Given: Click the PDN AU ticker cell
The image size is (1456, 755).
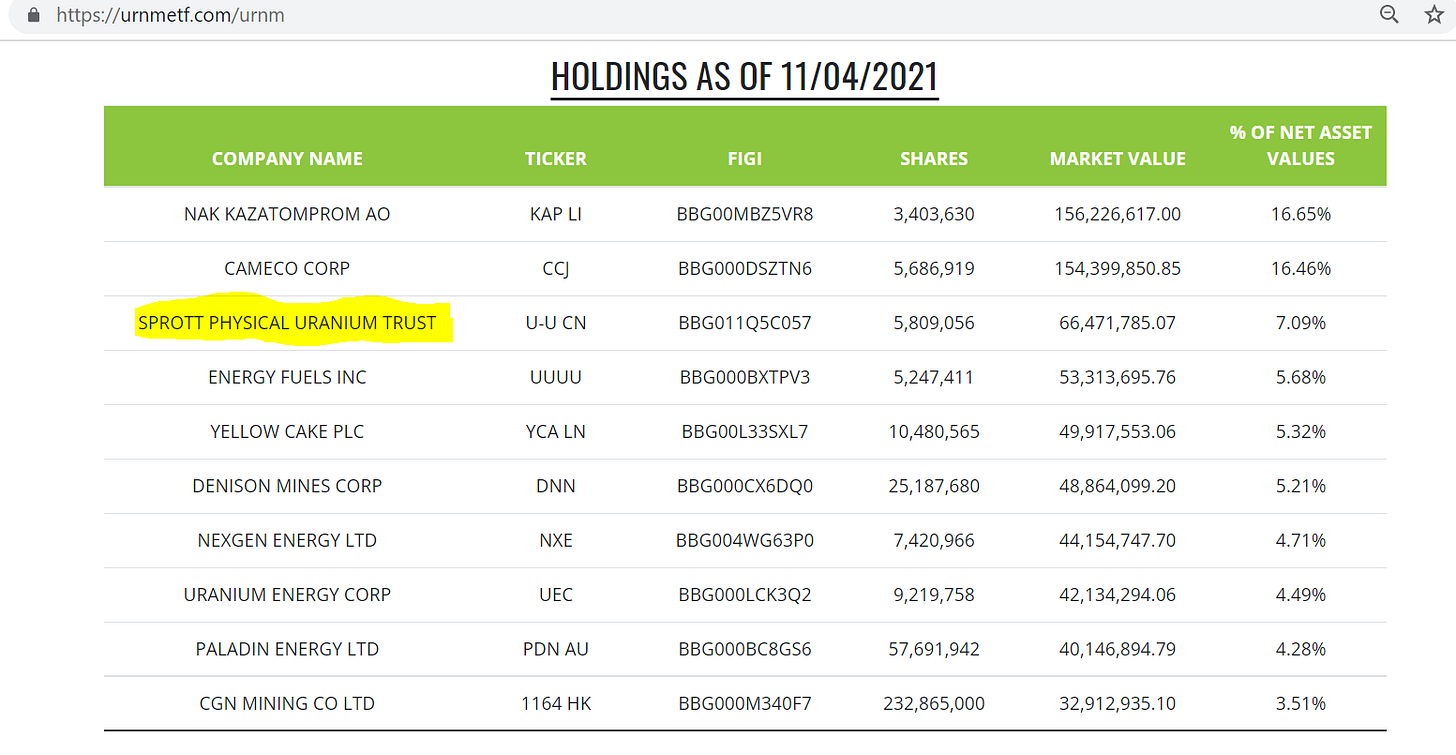Looking at the screenshot, I should click(556, 649).
